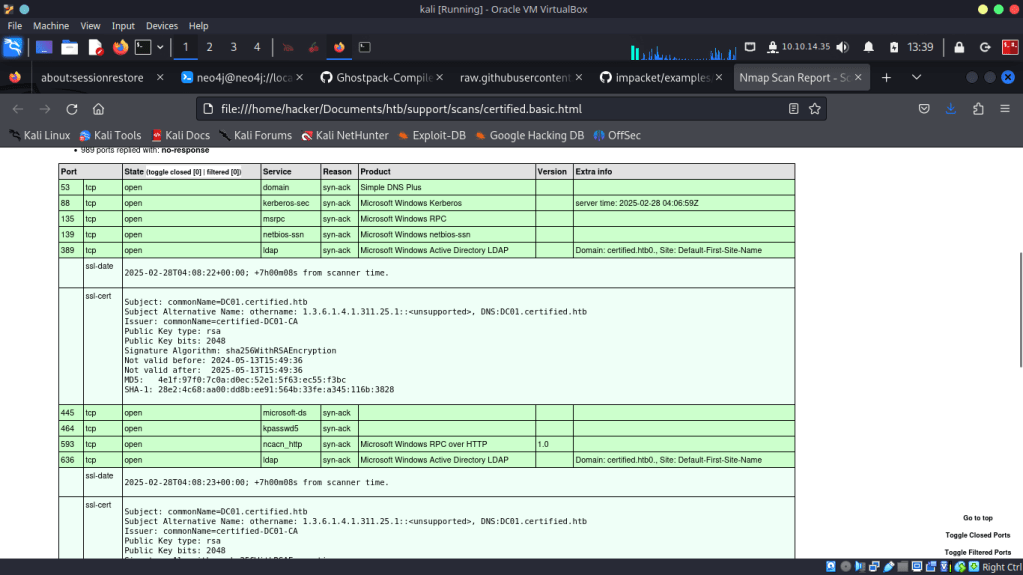Reload the Nmap report page

(71, 109)
